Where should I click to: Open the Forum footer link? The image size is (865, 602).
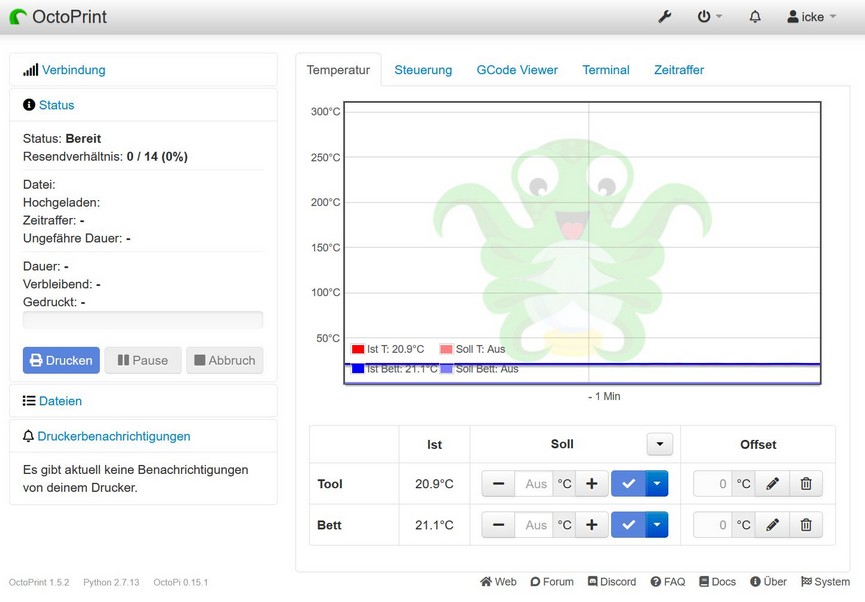pyautogui.click(x=552, y=582)
